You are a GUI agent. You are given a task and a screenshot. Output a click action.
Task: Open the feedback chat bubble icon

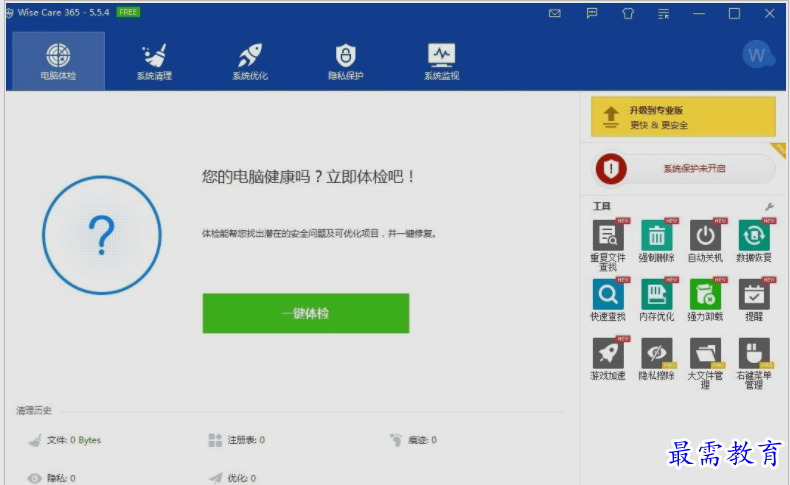click(592, 14)
